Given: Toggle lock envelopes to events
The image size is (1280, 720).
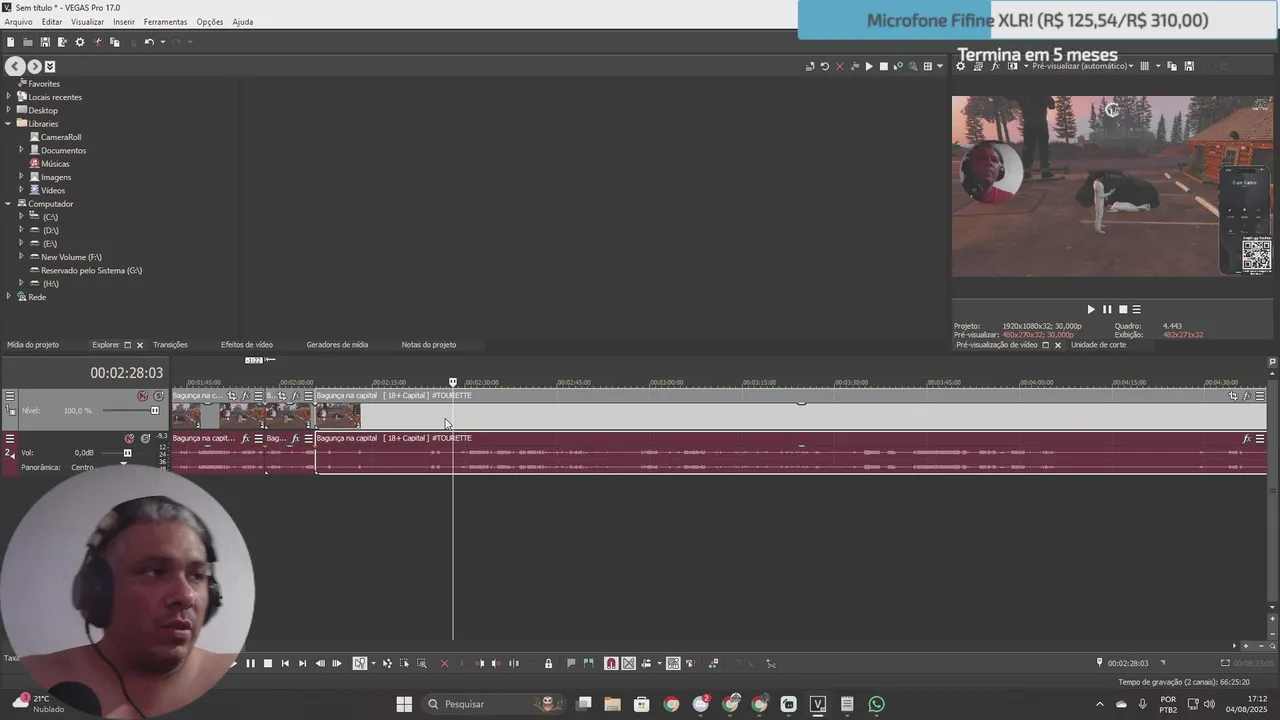Looking at the screenshot, I should point(673,663).
